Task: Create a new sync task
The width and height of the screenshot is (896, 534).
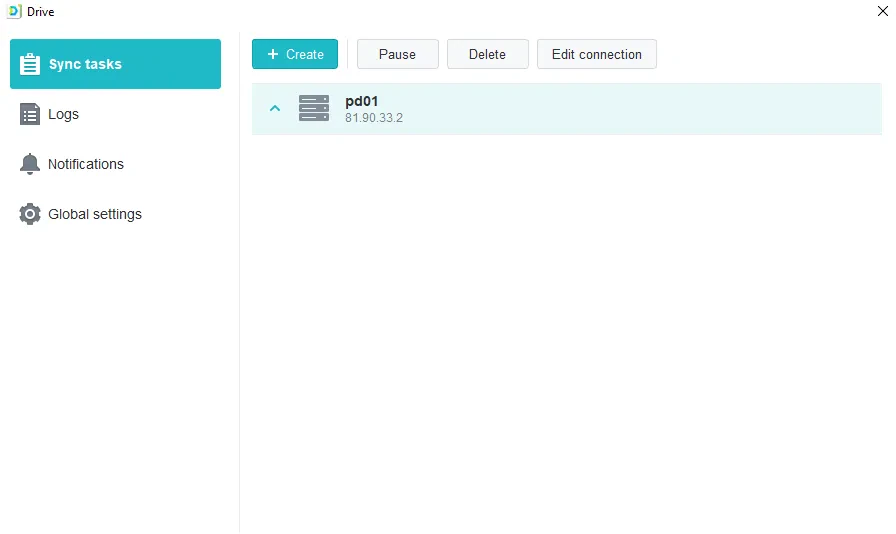Action: click(x=295, y=54)
